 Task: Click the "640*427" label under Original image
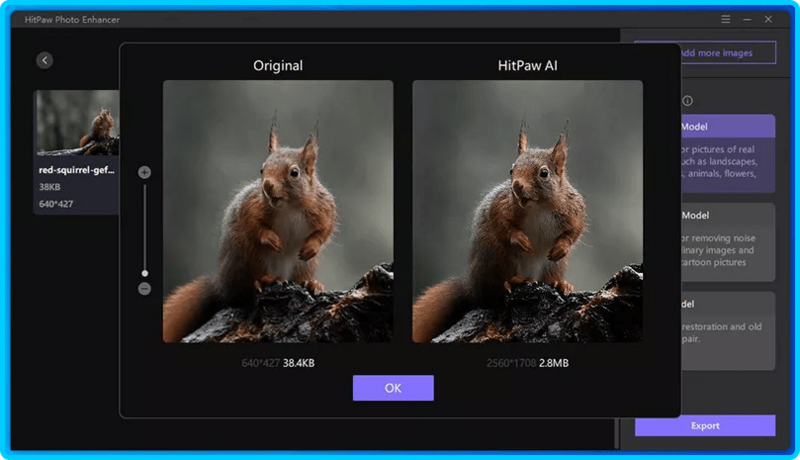point(261,363)
